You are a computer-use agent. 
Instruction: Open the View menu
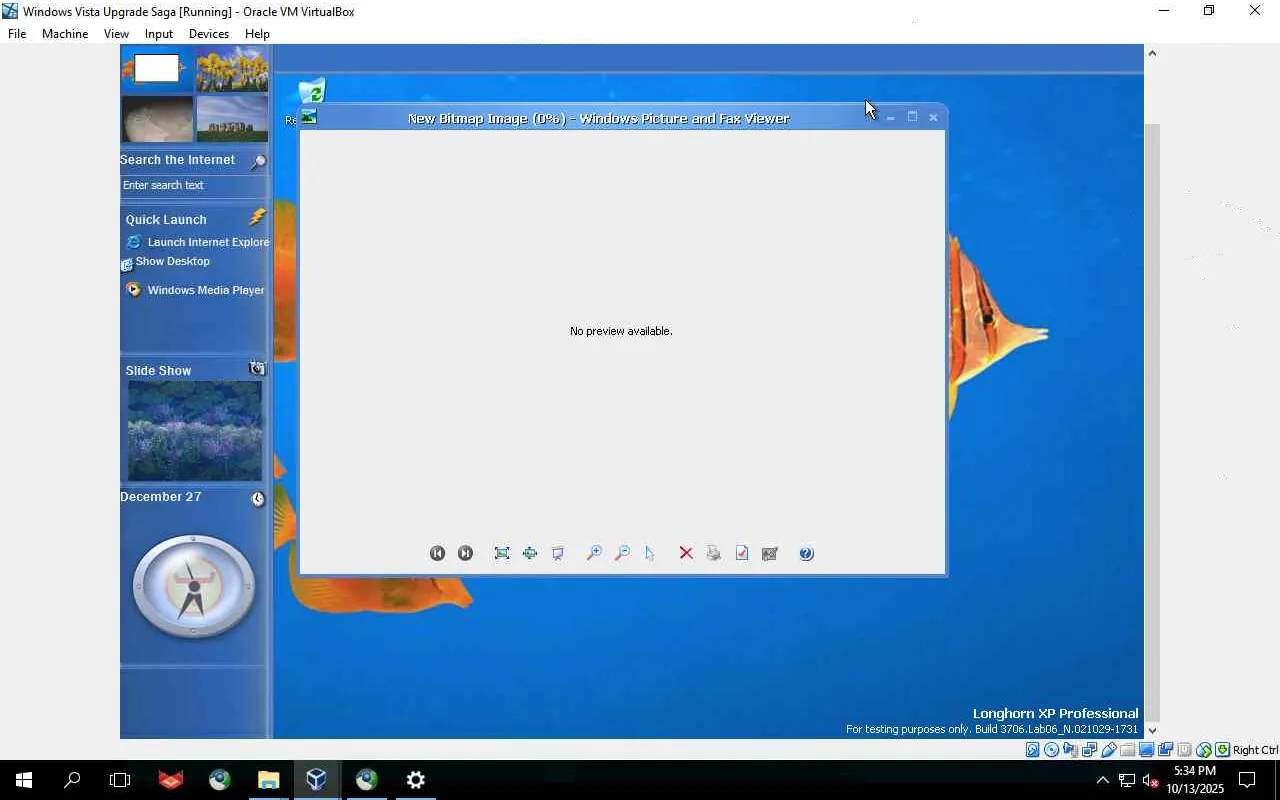[116, 33]
